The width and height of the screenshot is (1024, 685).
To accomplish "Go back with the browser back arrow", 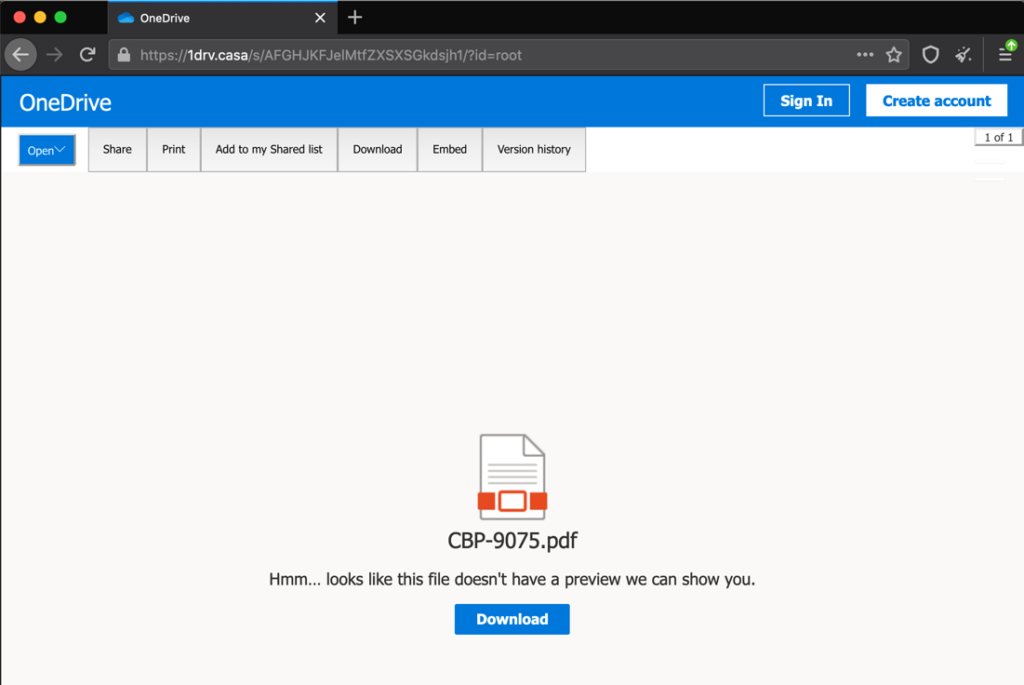I will click(21, 54).
